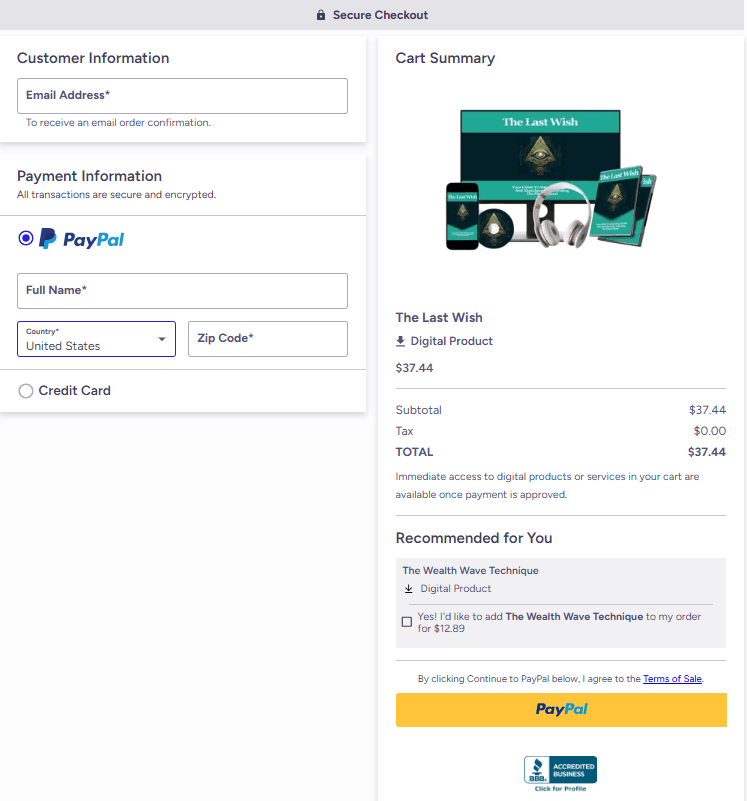
Task: Click the padlock icon in the Secure Checkout header
Action: click(x=320, y=15)
